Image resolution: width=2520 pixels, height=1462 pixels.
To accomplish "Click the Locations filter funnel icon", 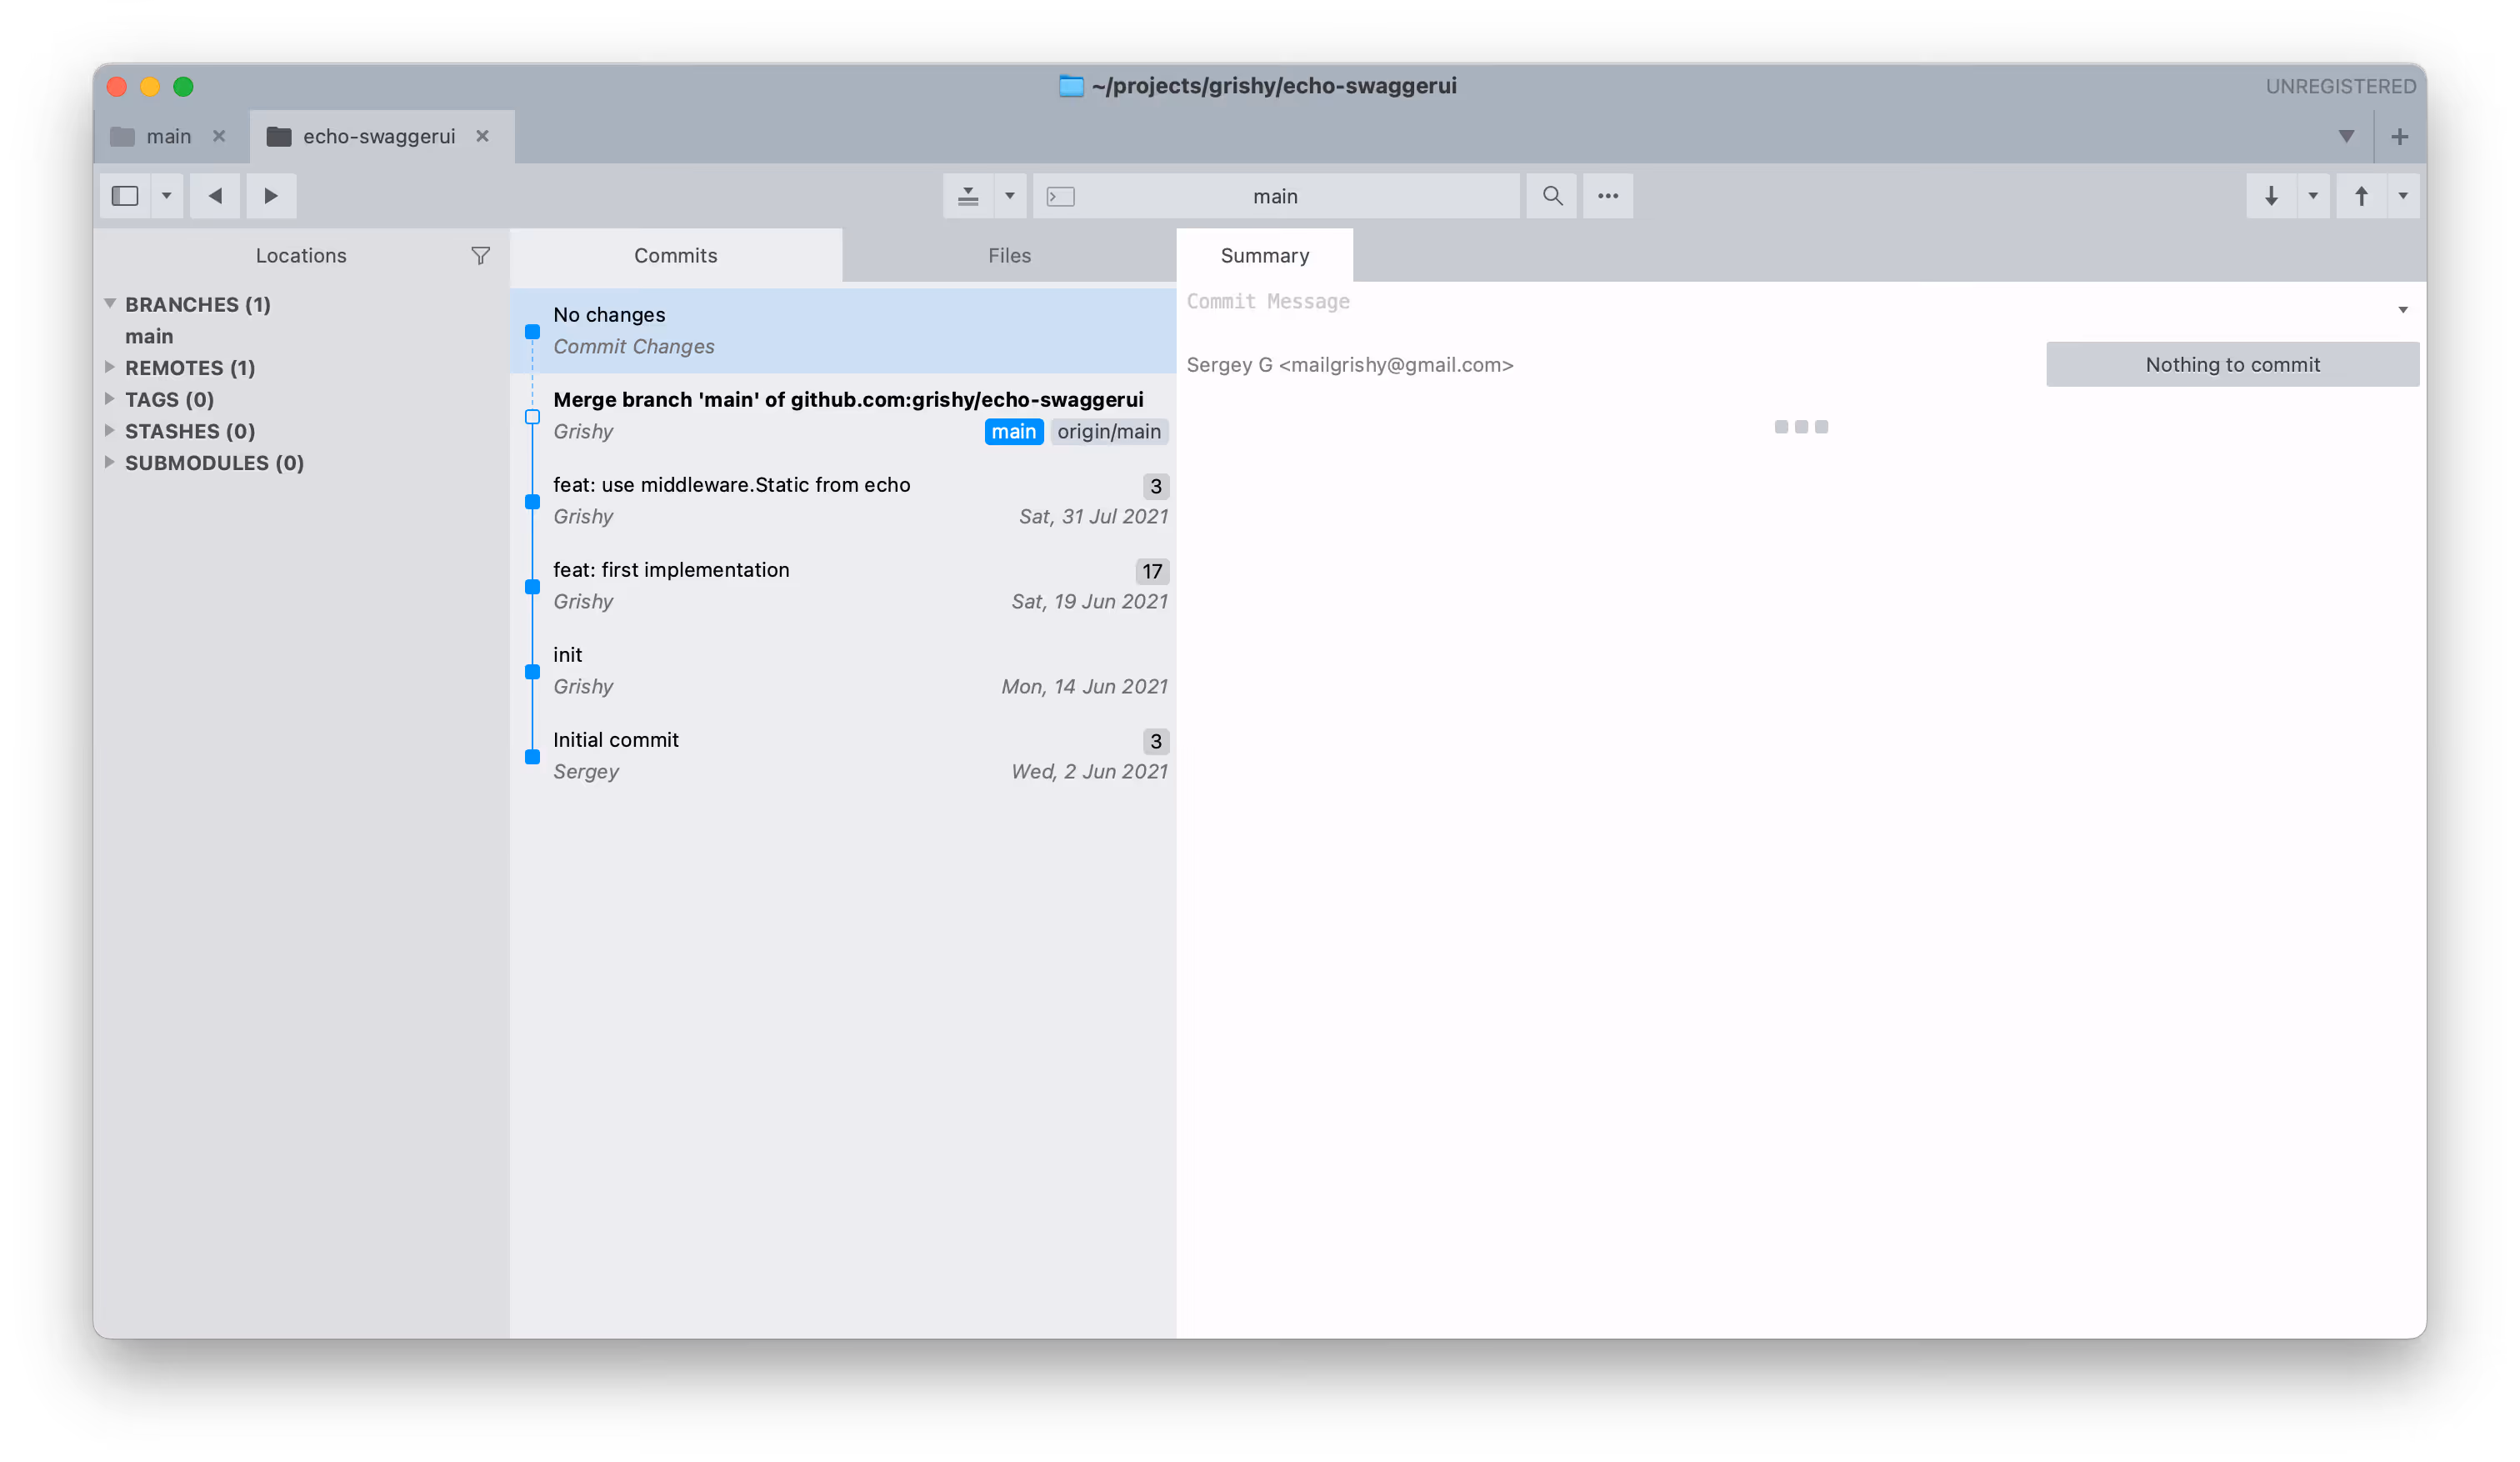I will pyautogui.click(x=480, y=256).
